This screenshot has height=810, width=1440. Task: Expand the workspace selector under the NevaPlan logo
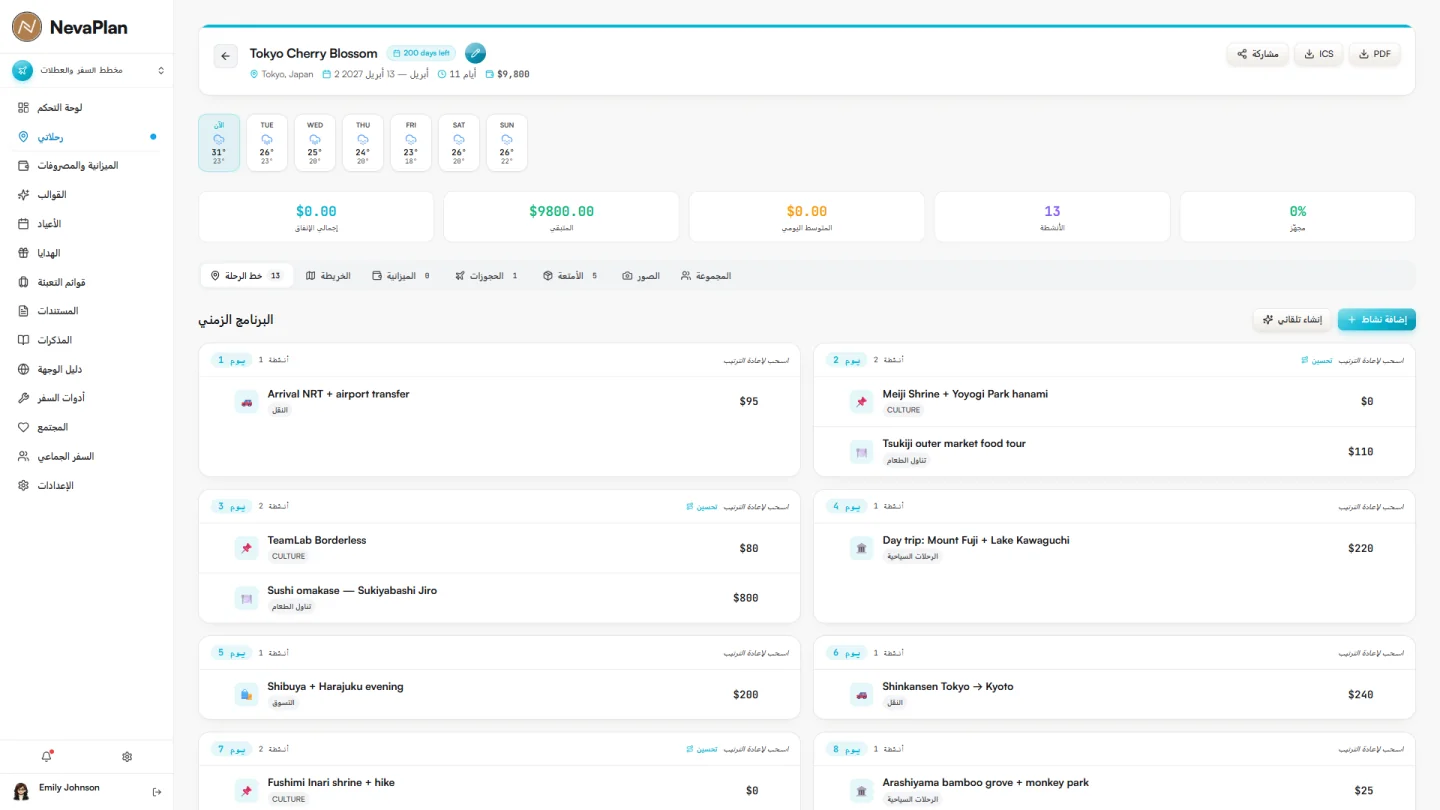click(x=87, y=70)
